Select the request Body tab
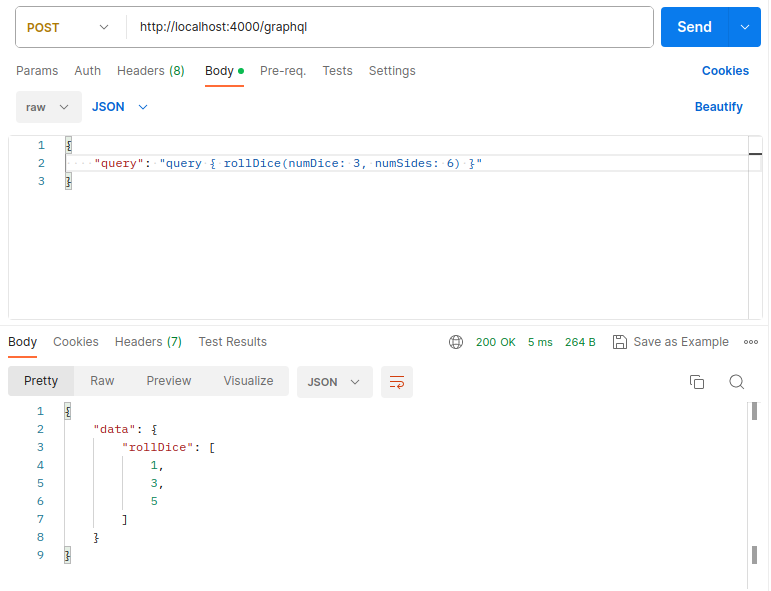 pyautogui.click(x=224, y=71)
